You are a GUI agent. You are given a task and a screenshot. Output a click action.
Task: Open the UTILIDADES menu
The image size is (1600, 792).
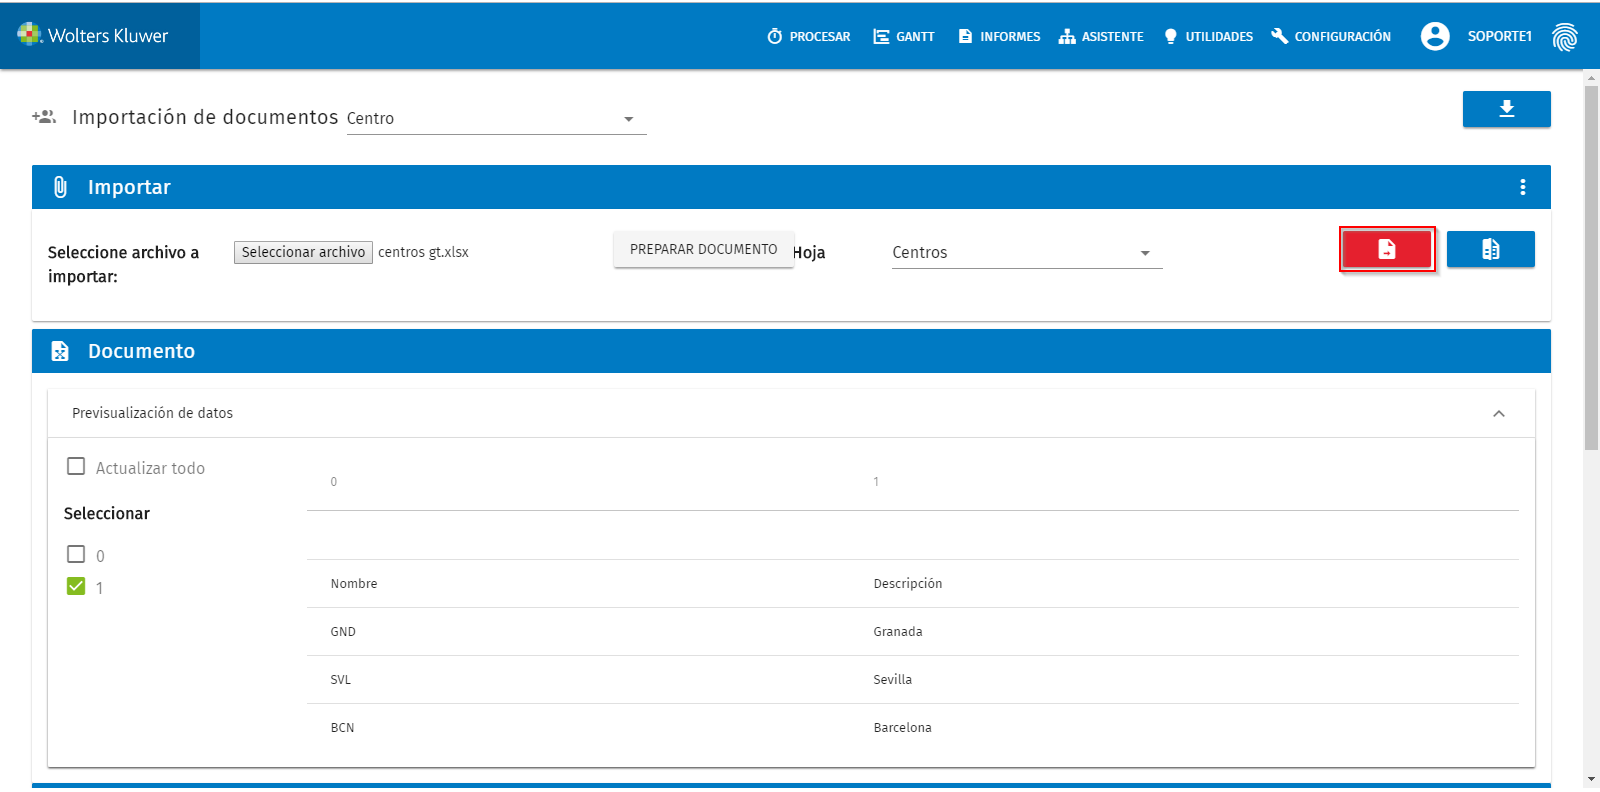1207,37
